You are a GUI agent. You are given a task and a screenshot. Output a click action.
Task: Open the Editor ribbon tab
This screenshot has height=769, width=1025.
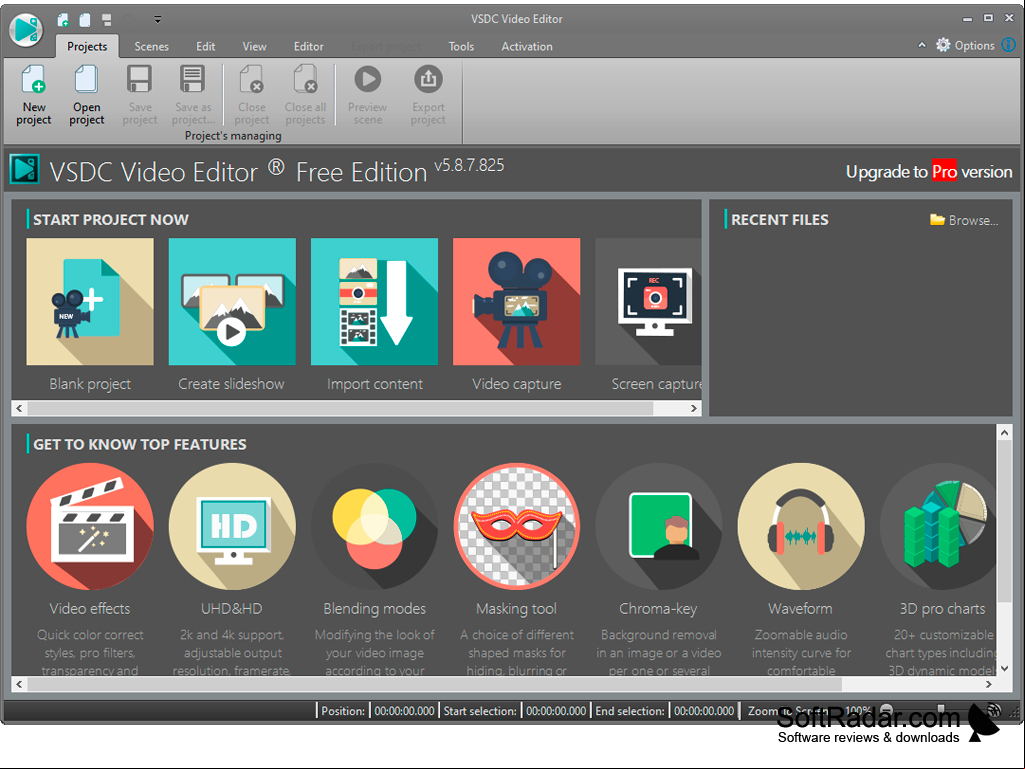309,46
